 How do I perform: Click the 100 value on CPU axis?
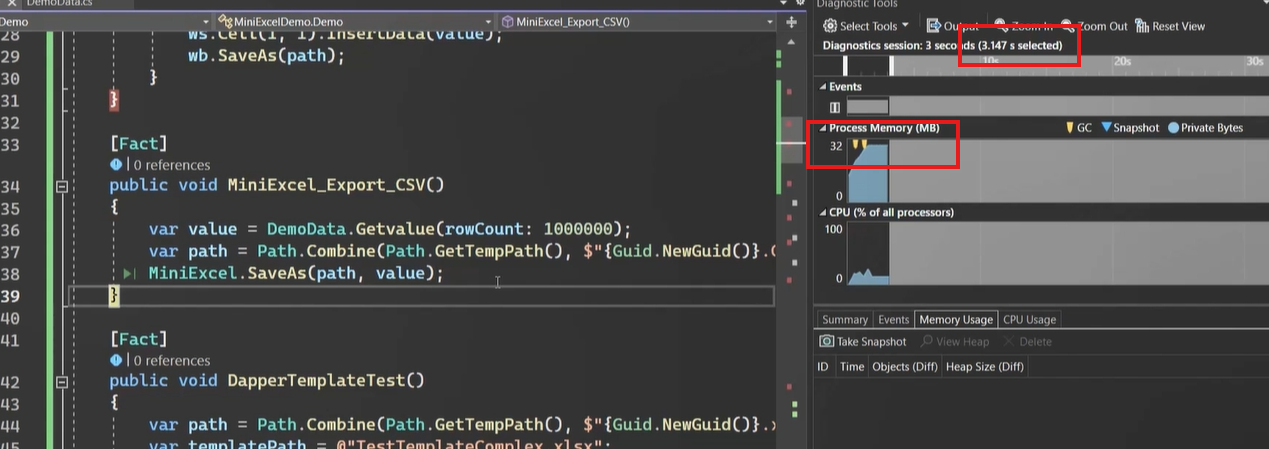coord(832,230)
